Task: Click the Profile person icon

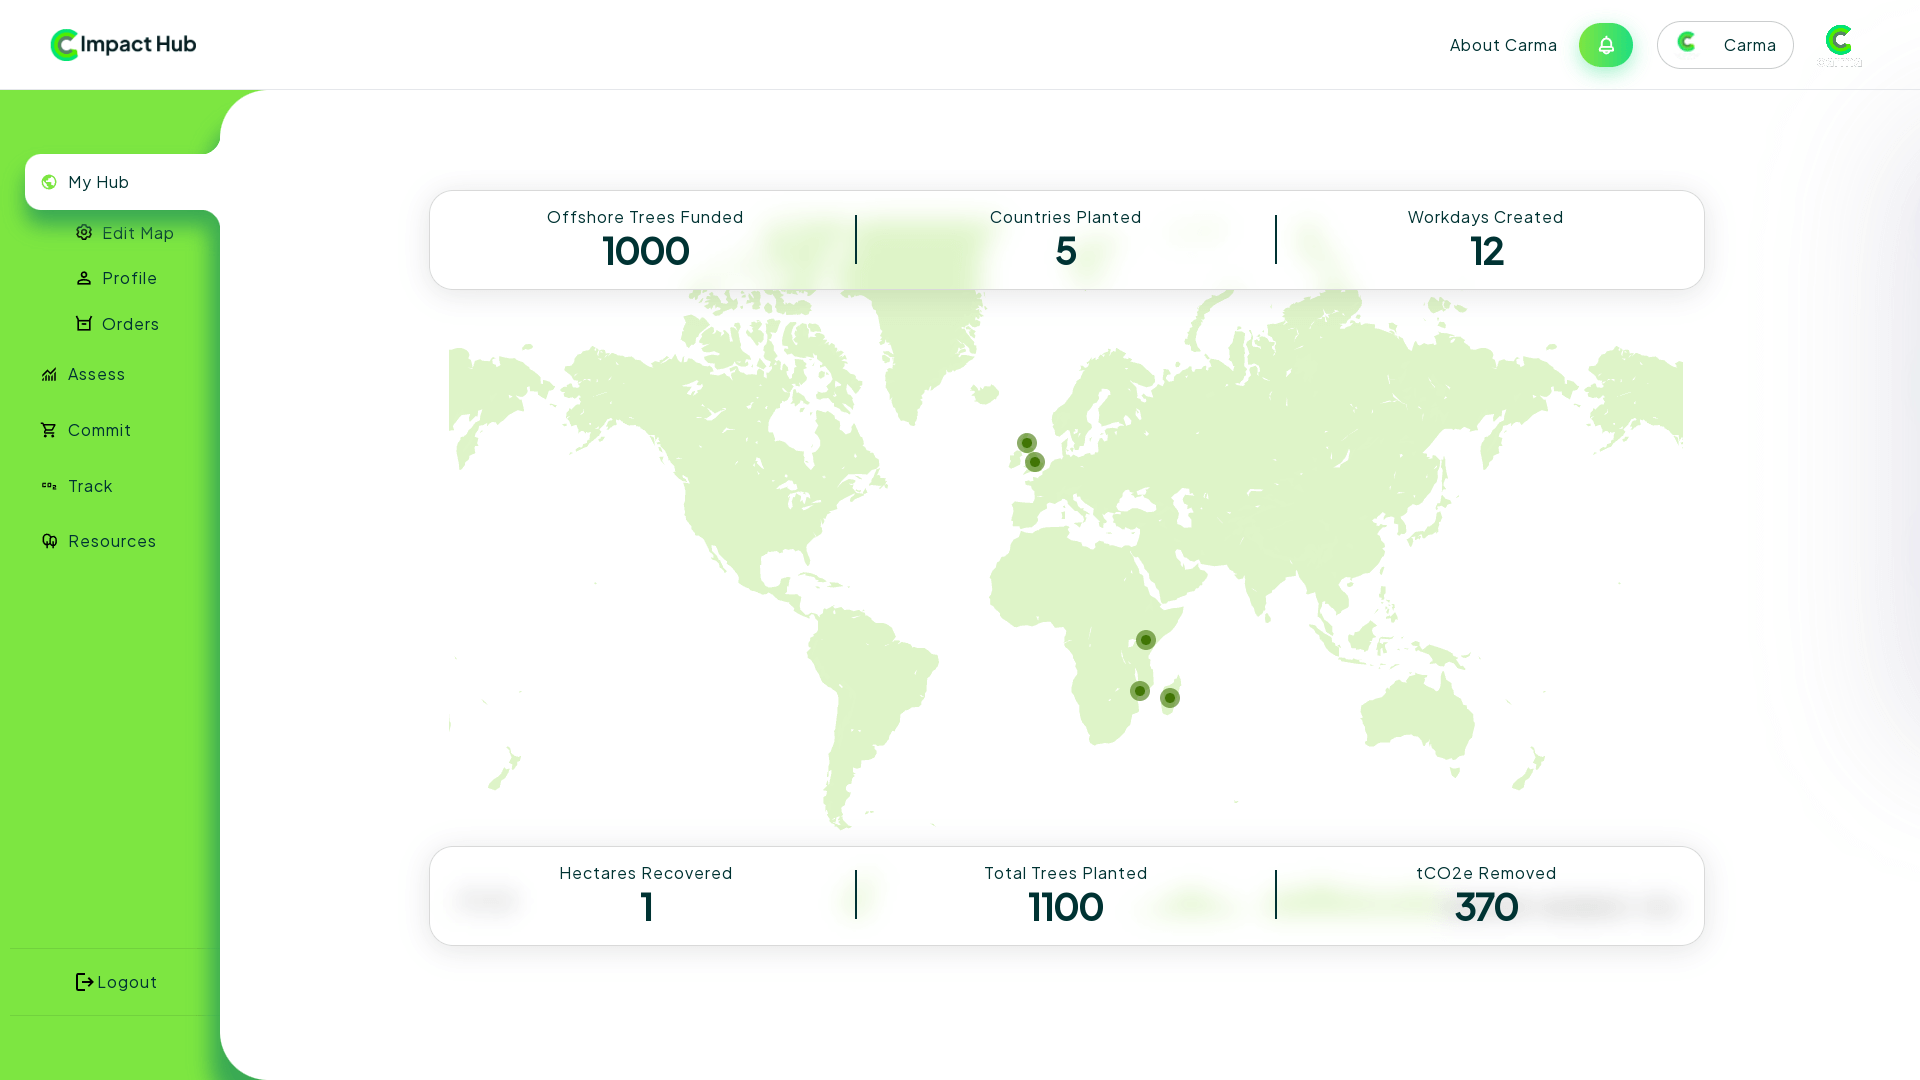Action: tap(84, 278)
